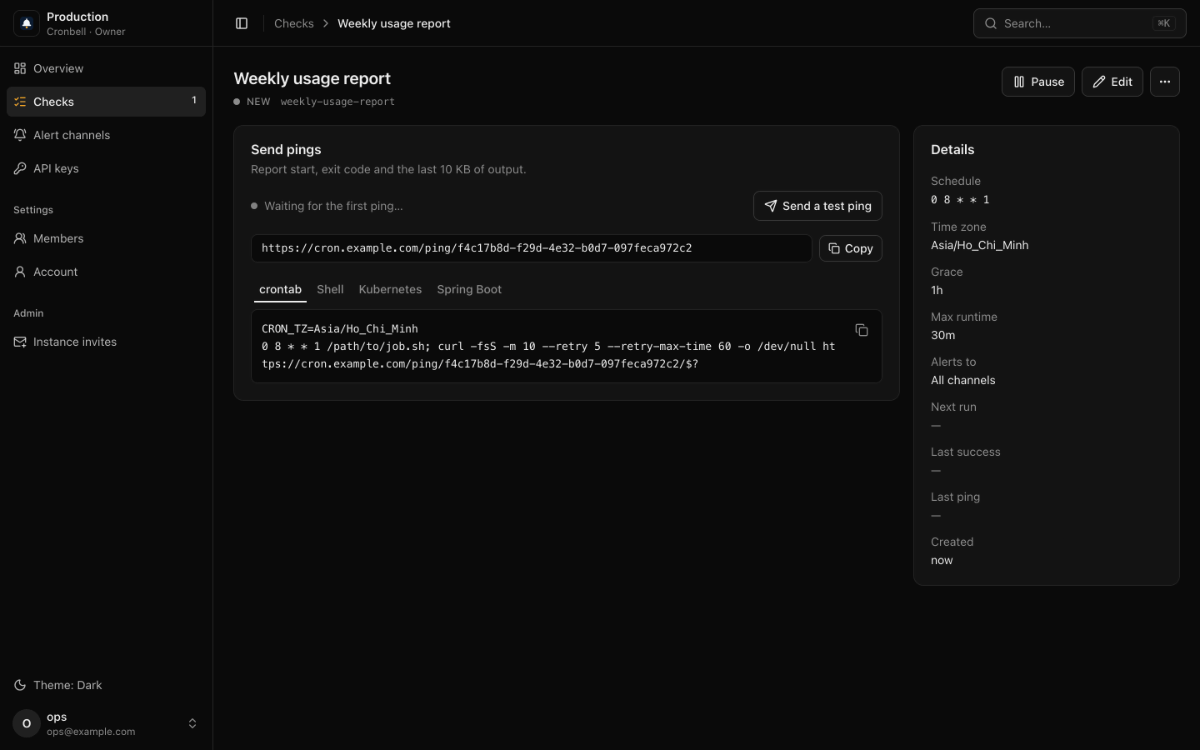Viewport: 1200px width, 750px height.
Task: Open Account settings
Action: point(106,271)
